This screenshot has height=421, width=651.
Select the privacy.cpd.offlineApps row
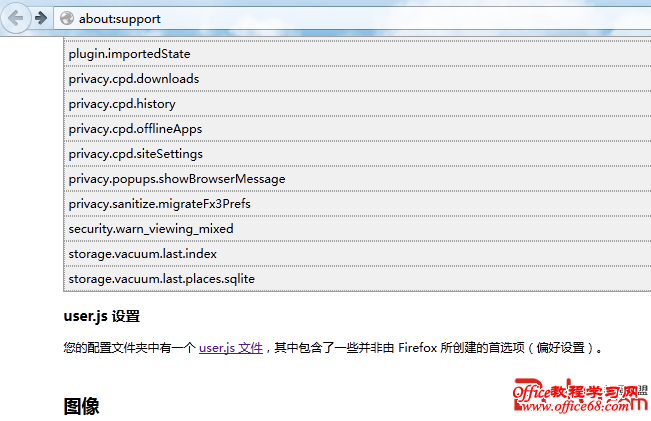coord(357,129)
